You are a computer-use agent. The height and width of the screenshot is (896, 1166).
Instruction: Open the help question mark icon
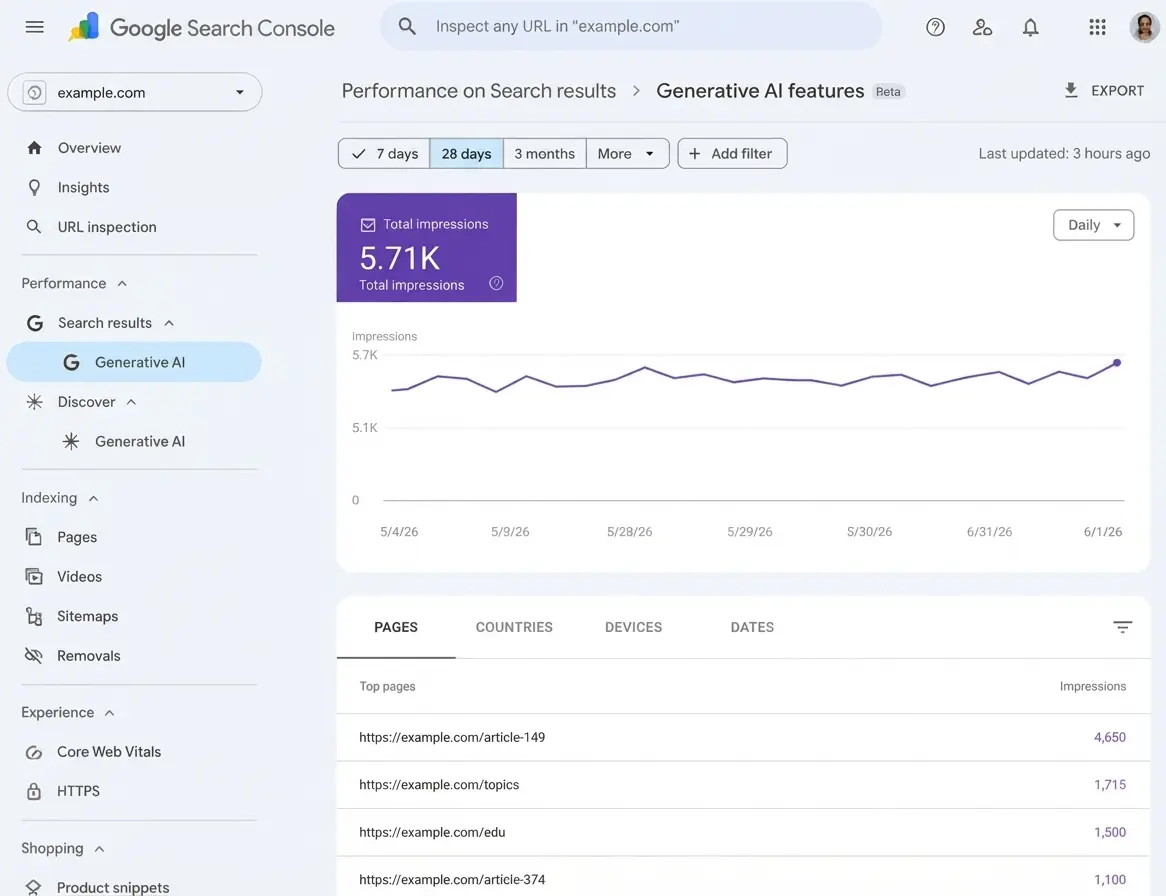935,28
